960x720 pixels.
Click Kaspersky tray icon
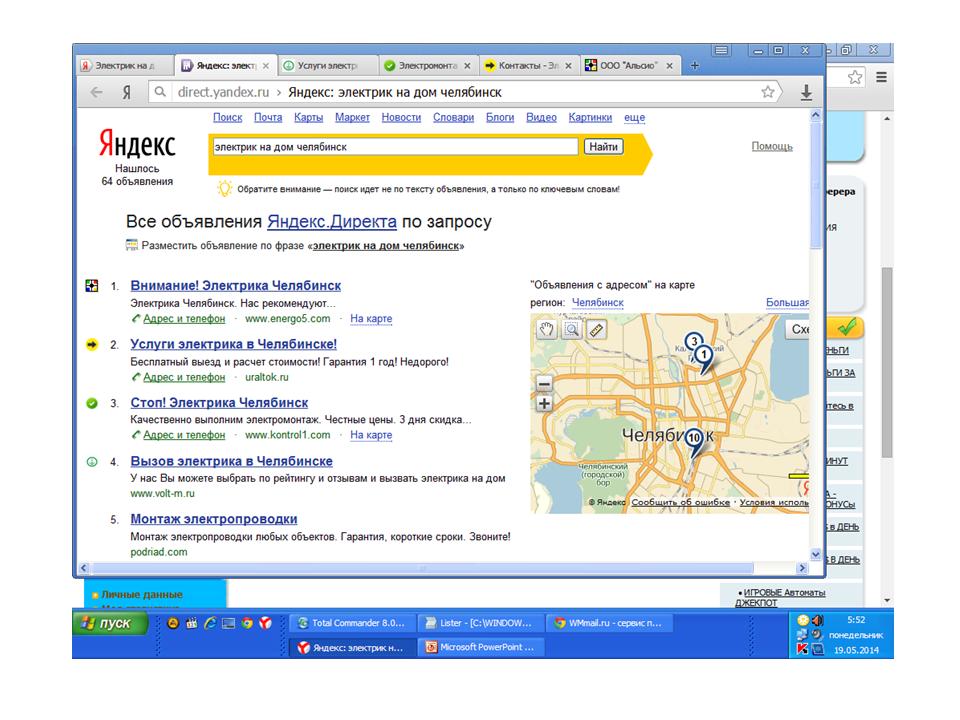(x=802, y=649)
